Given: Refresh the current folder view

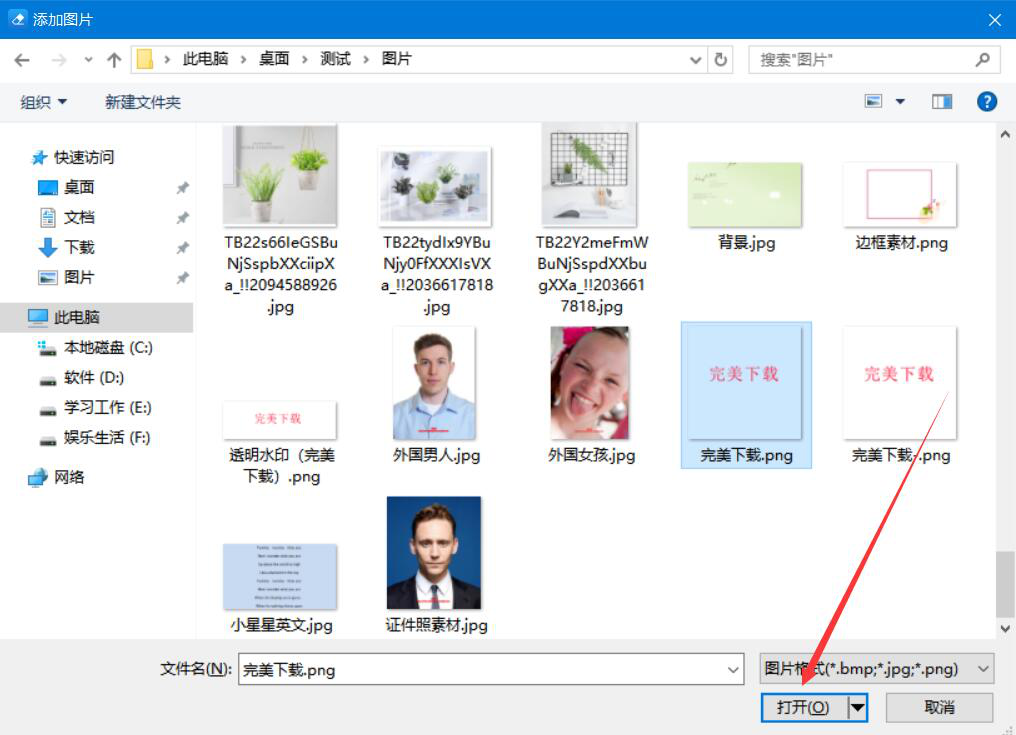Looking at the screenshot, I should (721, 60).
